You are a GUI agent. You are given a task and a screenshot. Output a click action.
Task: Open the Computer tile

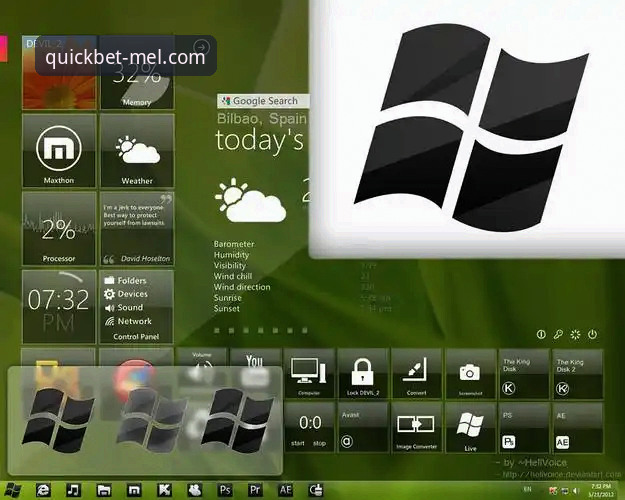pos(309,374)
